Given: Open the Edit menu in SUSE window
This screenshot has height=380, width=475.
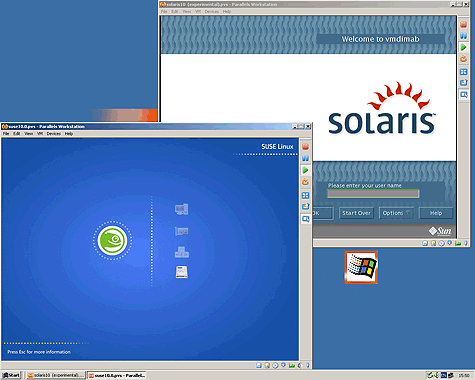Looking at the screenshot, I should (17, 134).
